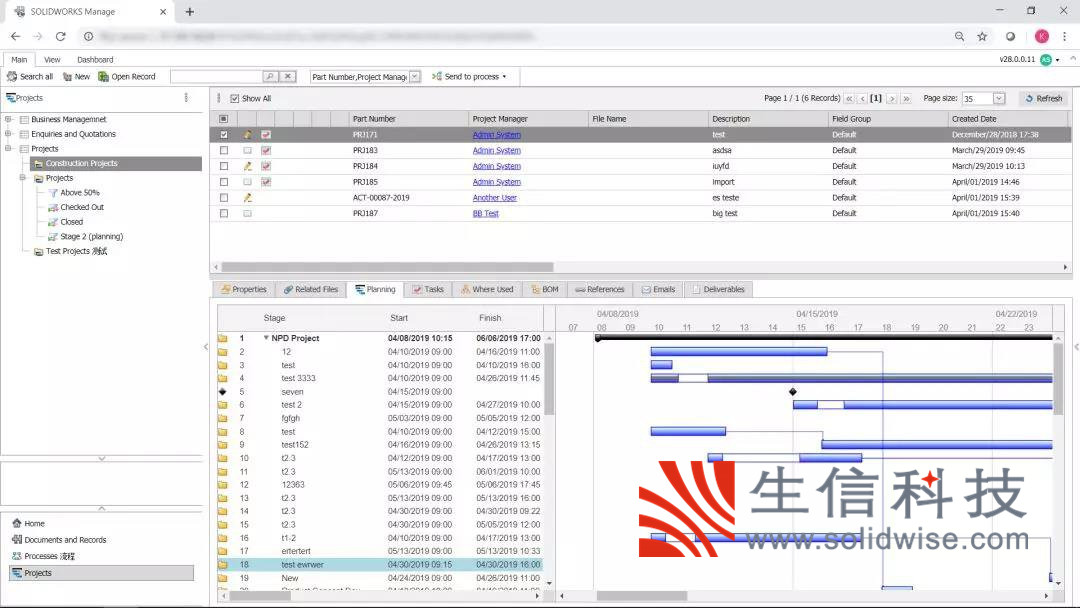Click the milestone diamond icon for stage seven
Screen dimensions: 1080x608
(222, 392)
